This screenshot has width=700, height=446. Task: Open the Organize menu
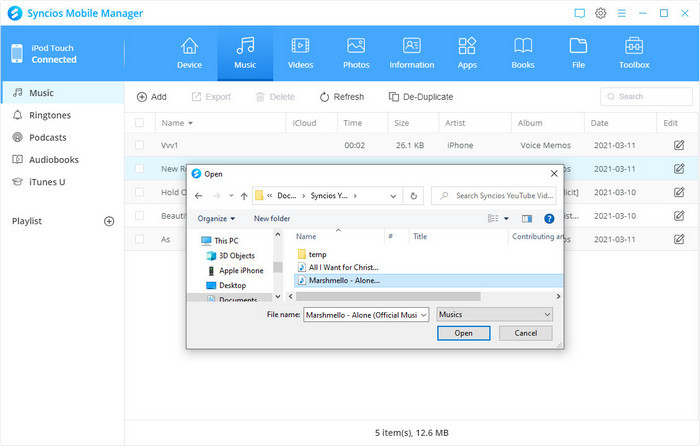(x=216, y=219)
